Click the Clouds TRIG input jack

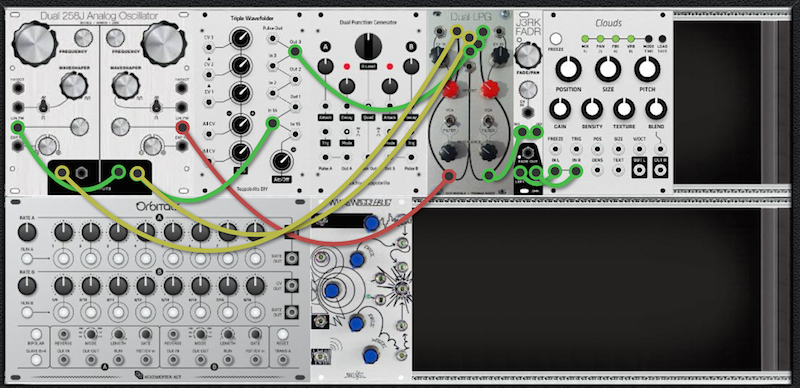tap(576, 149)
